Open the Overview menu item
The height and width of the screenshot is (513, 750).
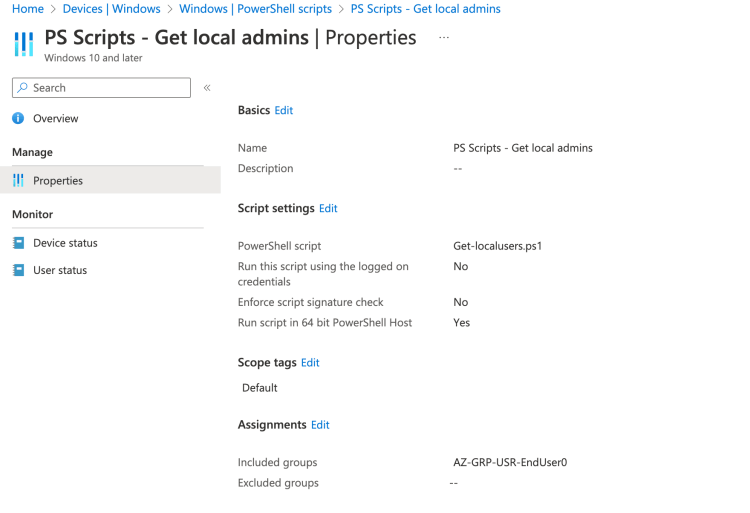pos(55,119)
